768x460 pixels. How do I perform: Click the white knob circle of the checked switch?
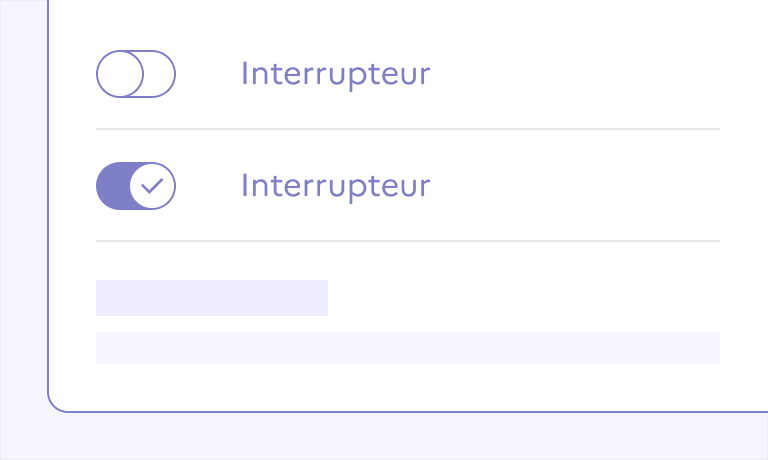pos(152,186)
